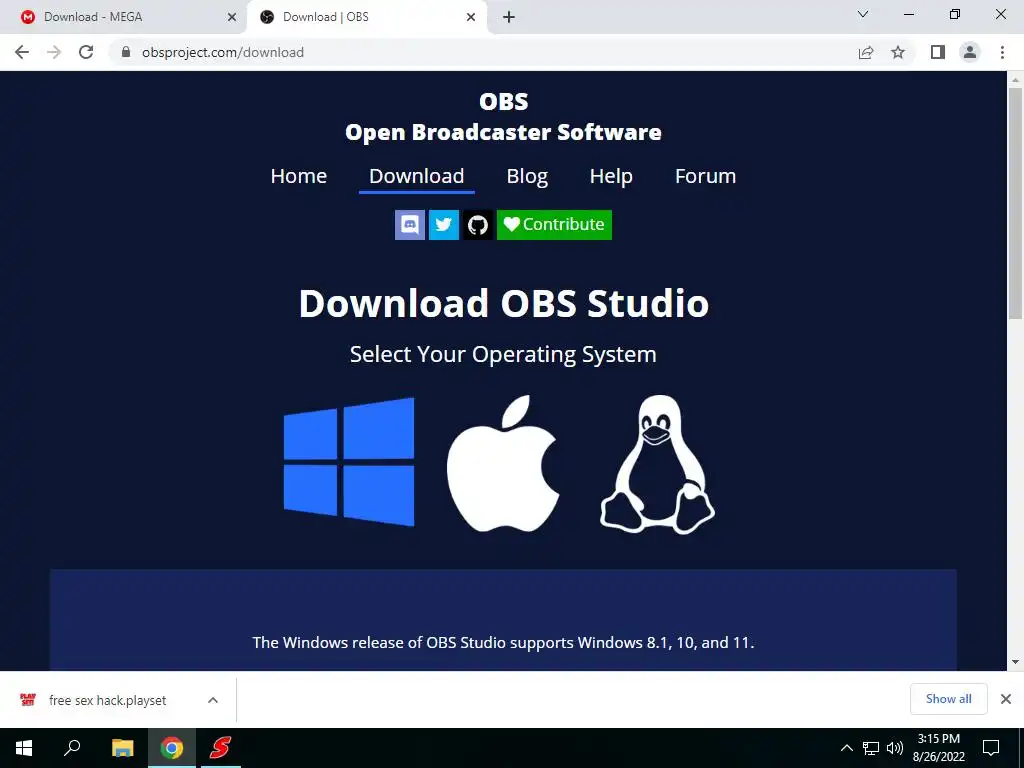Open the OBS Discord icon link
The image size is (1024, 768).
click(410, 225)
